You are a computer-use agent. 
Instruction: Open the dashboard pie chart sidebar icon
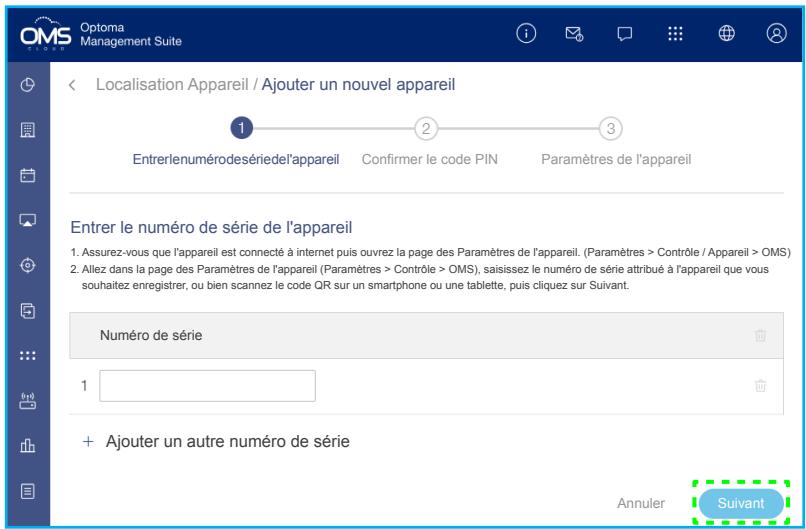[28, 85]
